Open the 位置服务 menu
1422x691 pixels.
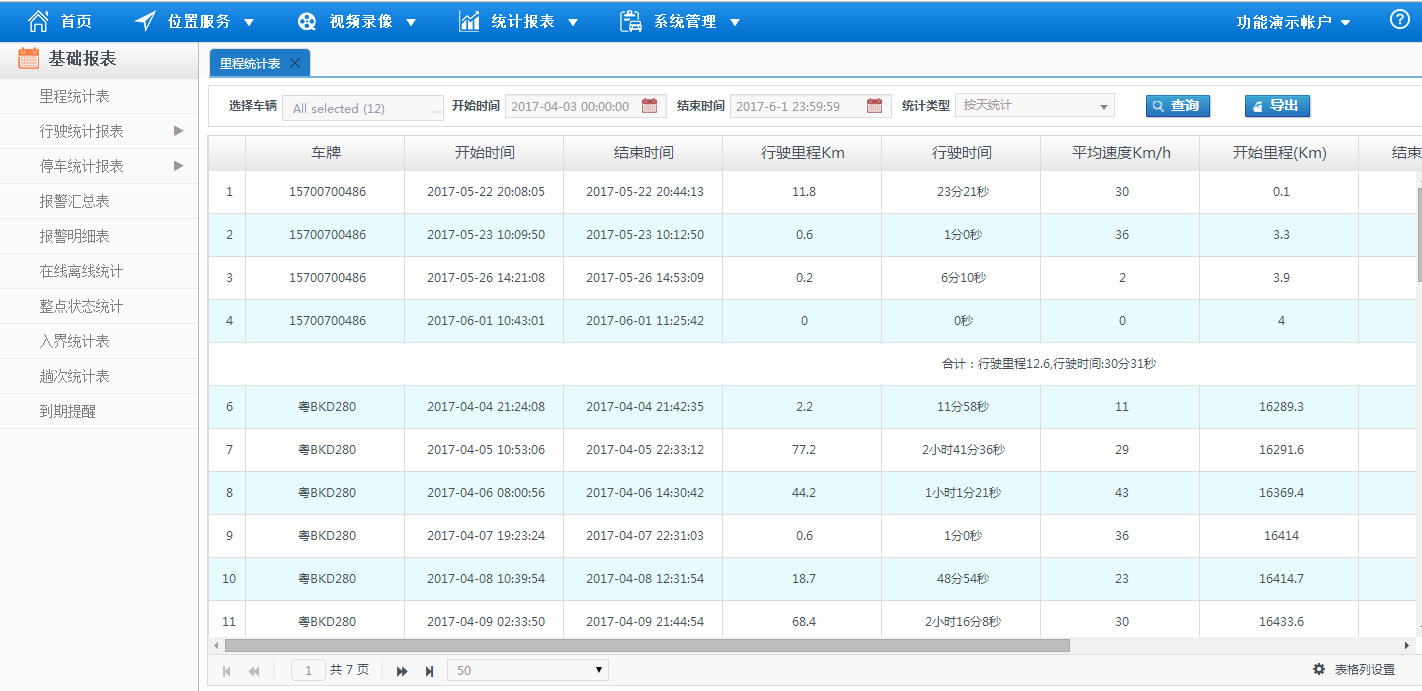[198, 21]
